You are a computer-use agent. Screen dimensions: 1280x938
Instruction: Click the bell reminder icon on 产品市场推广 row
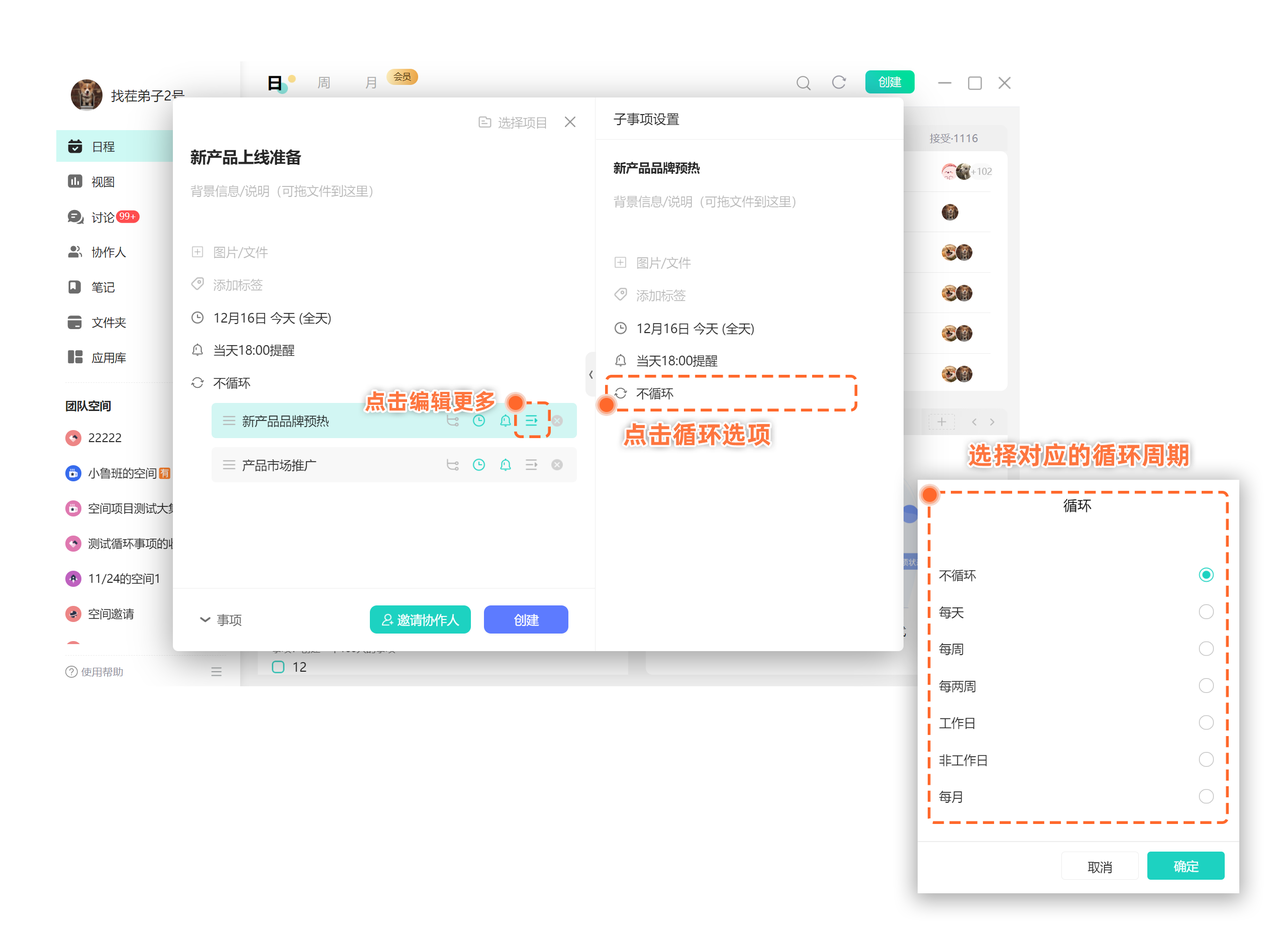coord(505,465)
